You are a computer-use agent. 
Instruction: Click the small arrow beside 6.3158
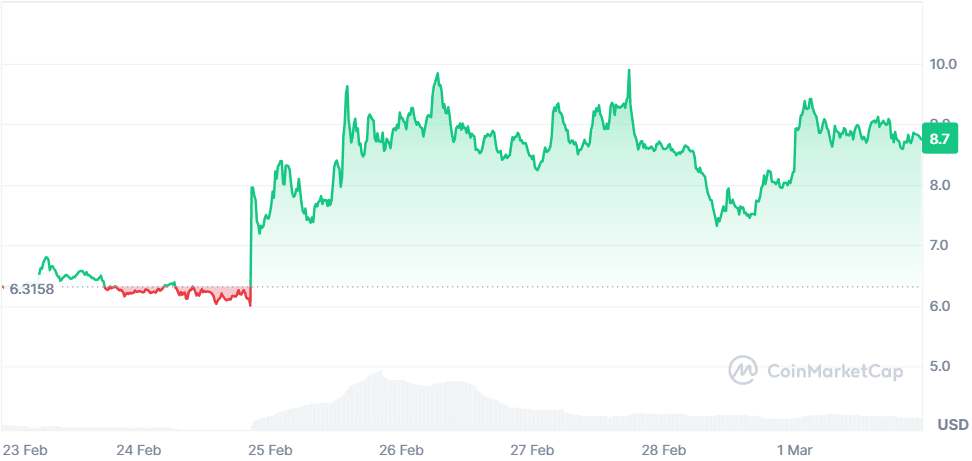tap(2, 288)
